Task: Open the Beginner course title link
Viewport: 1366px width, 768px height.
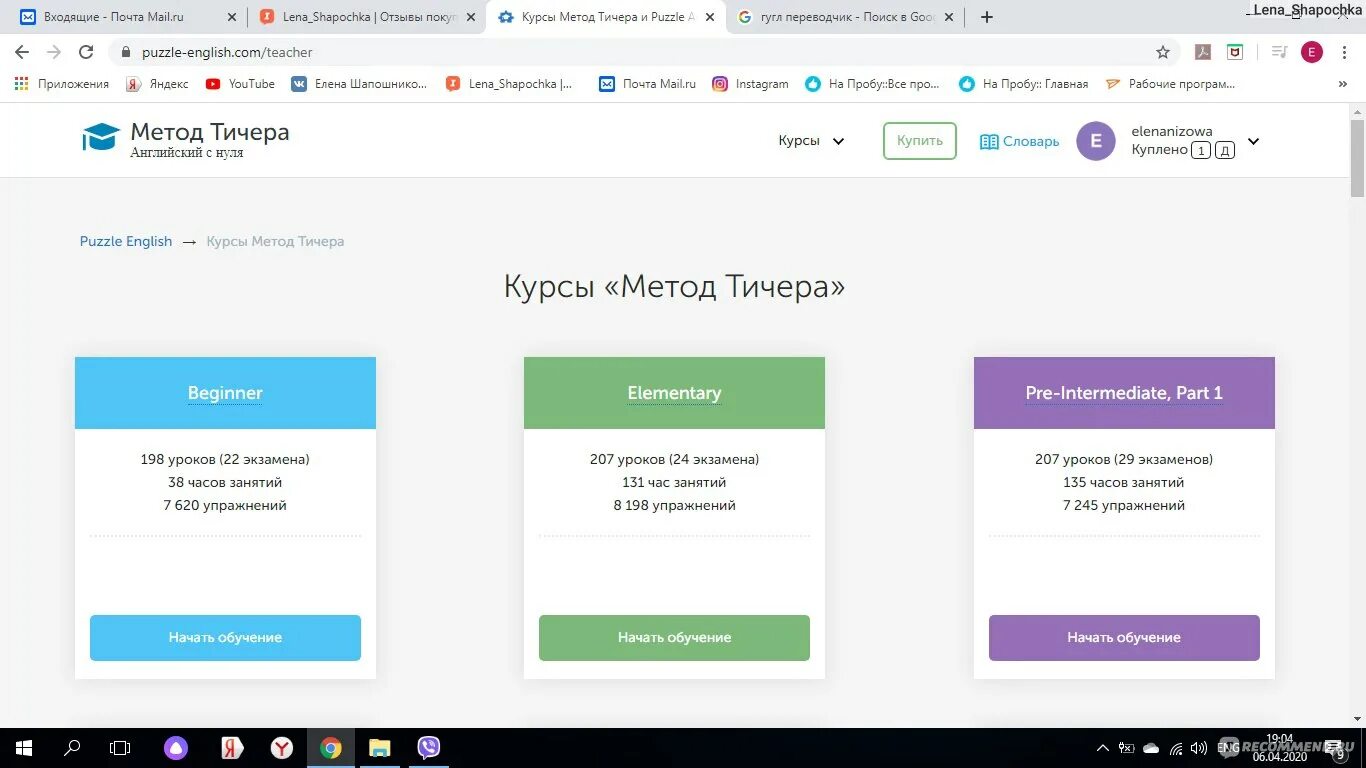Action: pos(225,393)
